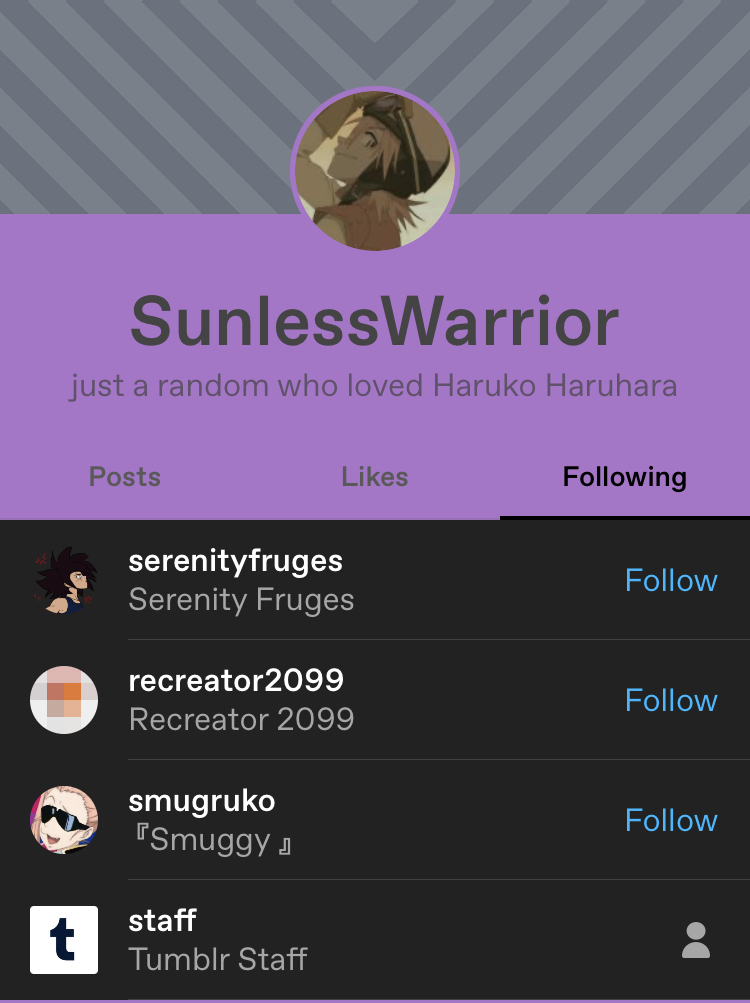
Task: Click the Tumblr staff logo avatar
Action: 64,940
